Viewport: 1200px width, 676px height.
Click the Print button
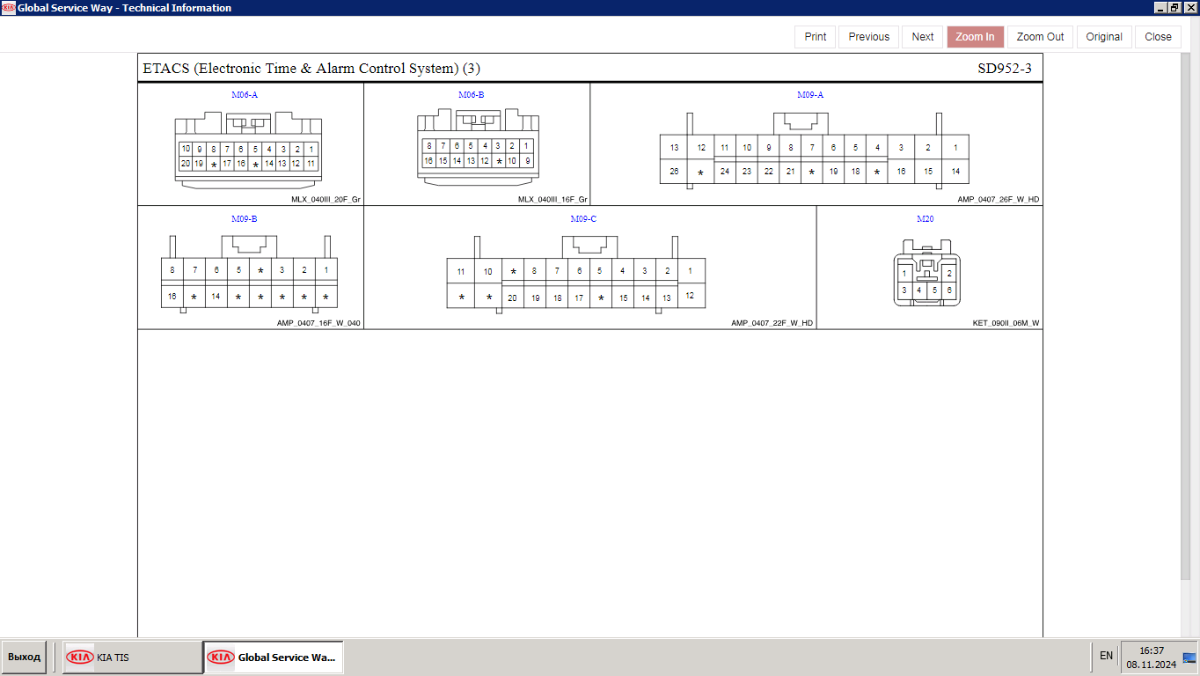tap(815, 37)
